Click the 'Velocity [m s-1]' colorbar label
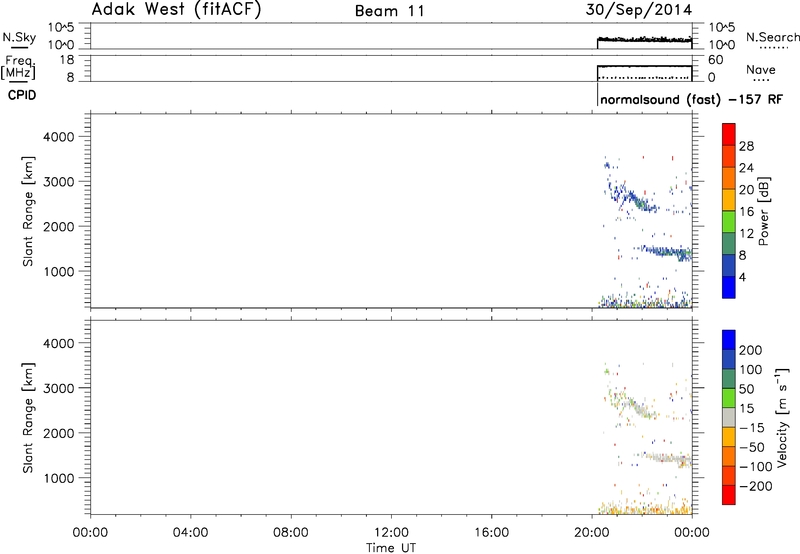The height and width of the screenshot is (554, 800). 782,417
